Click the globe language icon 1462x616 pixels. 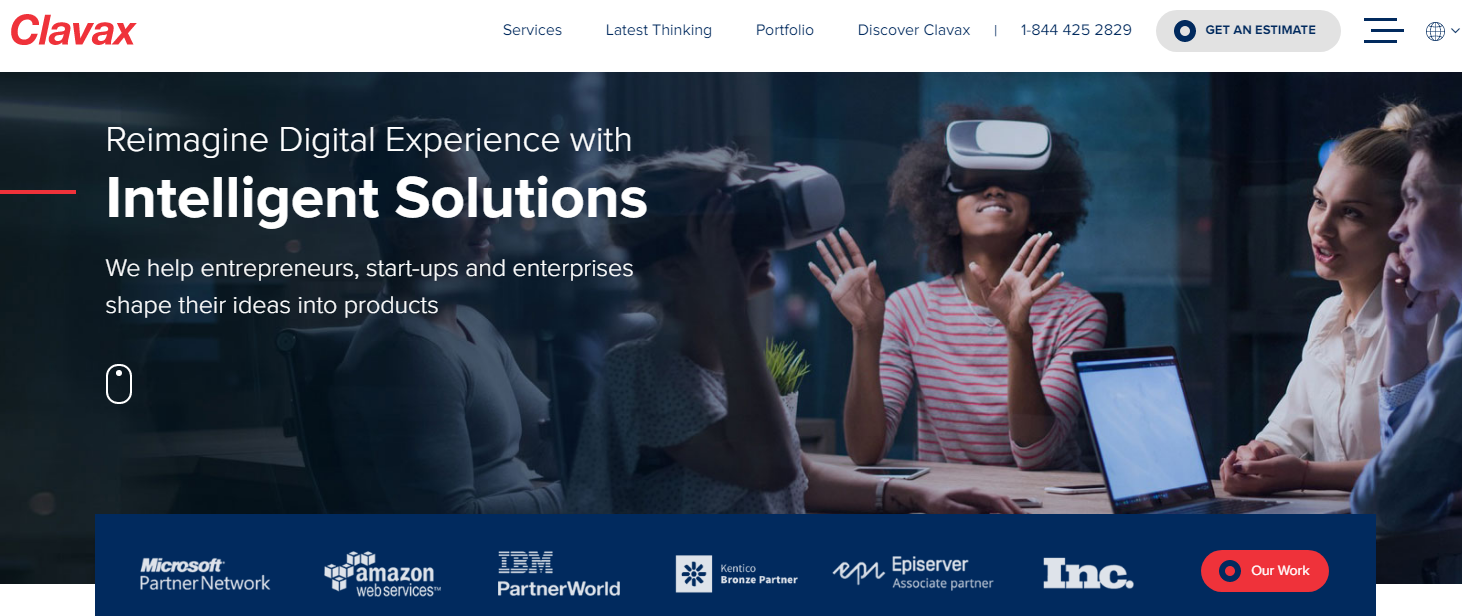pyautogui.click(x=1435, y=31)
